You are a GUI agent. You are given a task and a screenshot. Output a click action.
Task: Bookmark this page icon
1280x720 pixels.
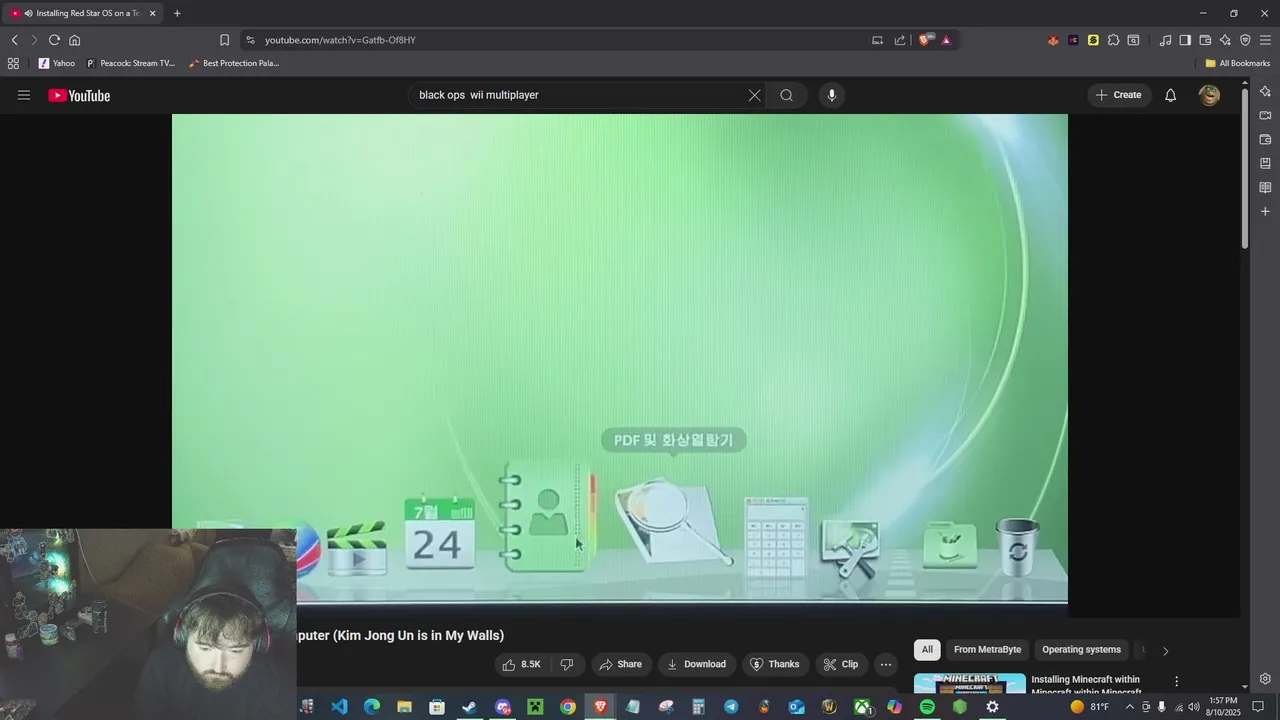point(224,40)
